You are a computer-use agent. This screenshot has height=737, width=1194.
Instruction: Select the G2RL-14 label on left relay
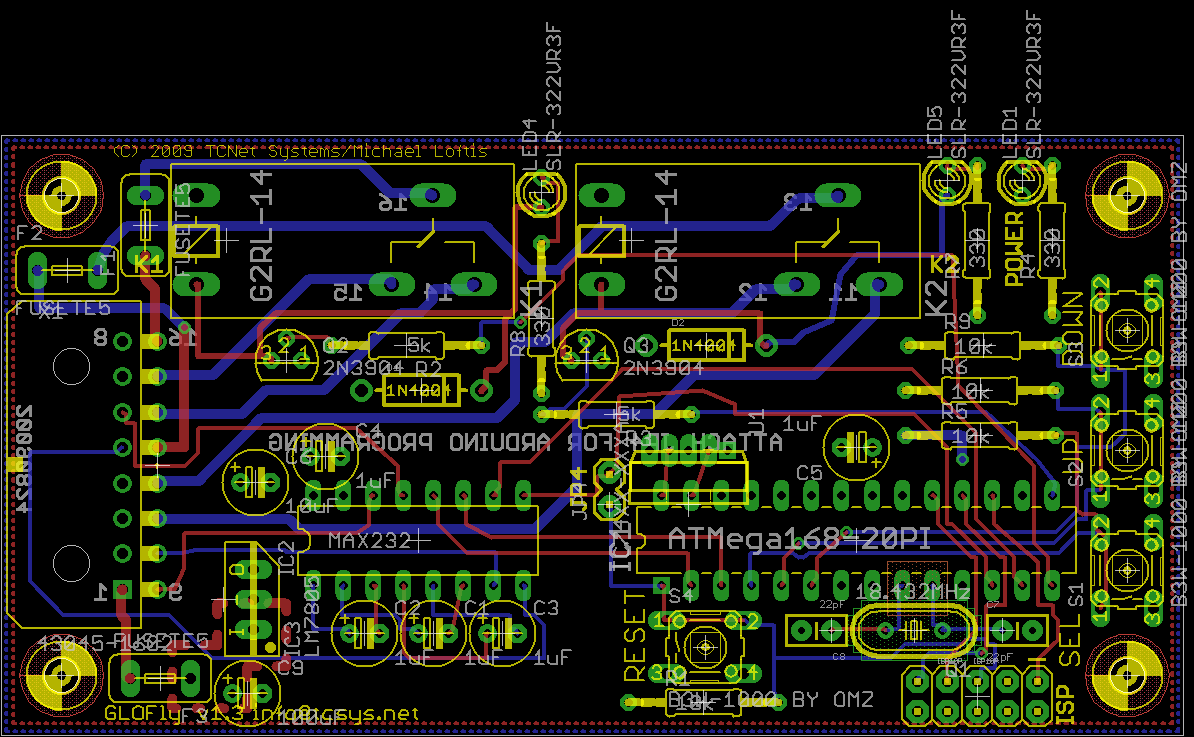[x=260, y=235]
